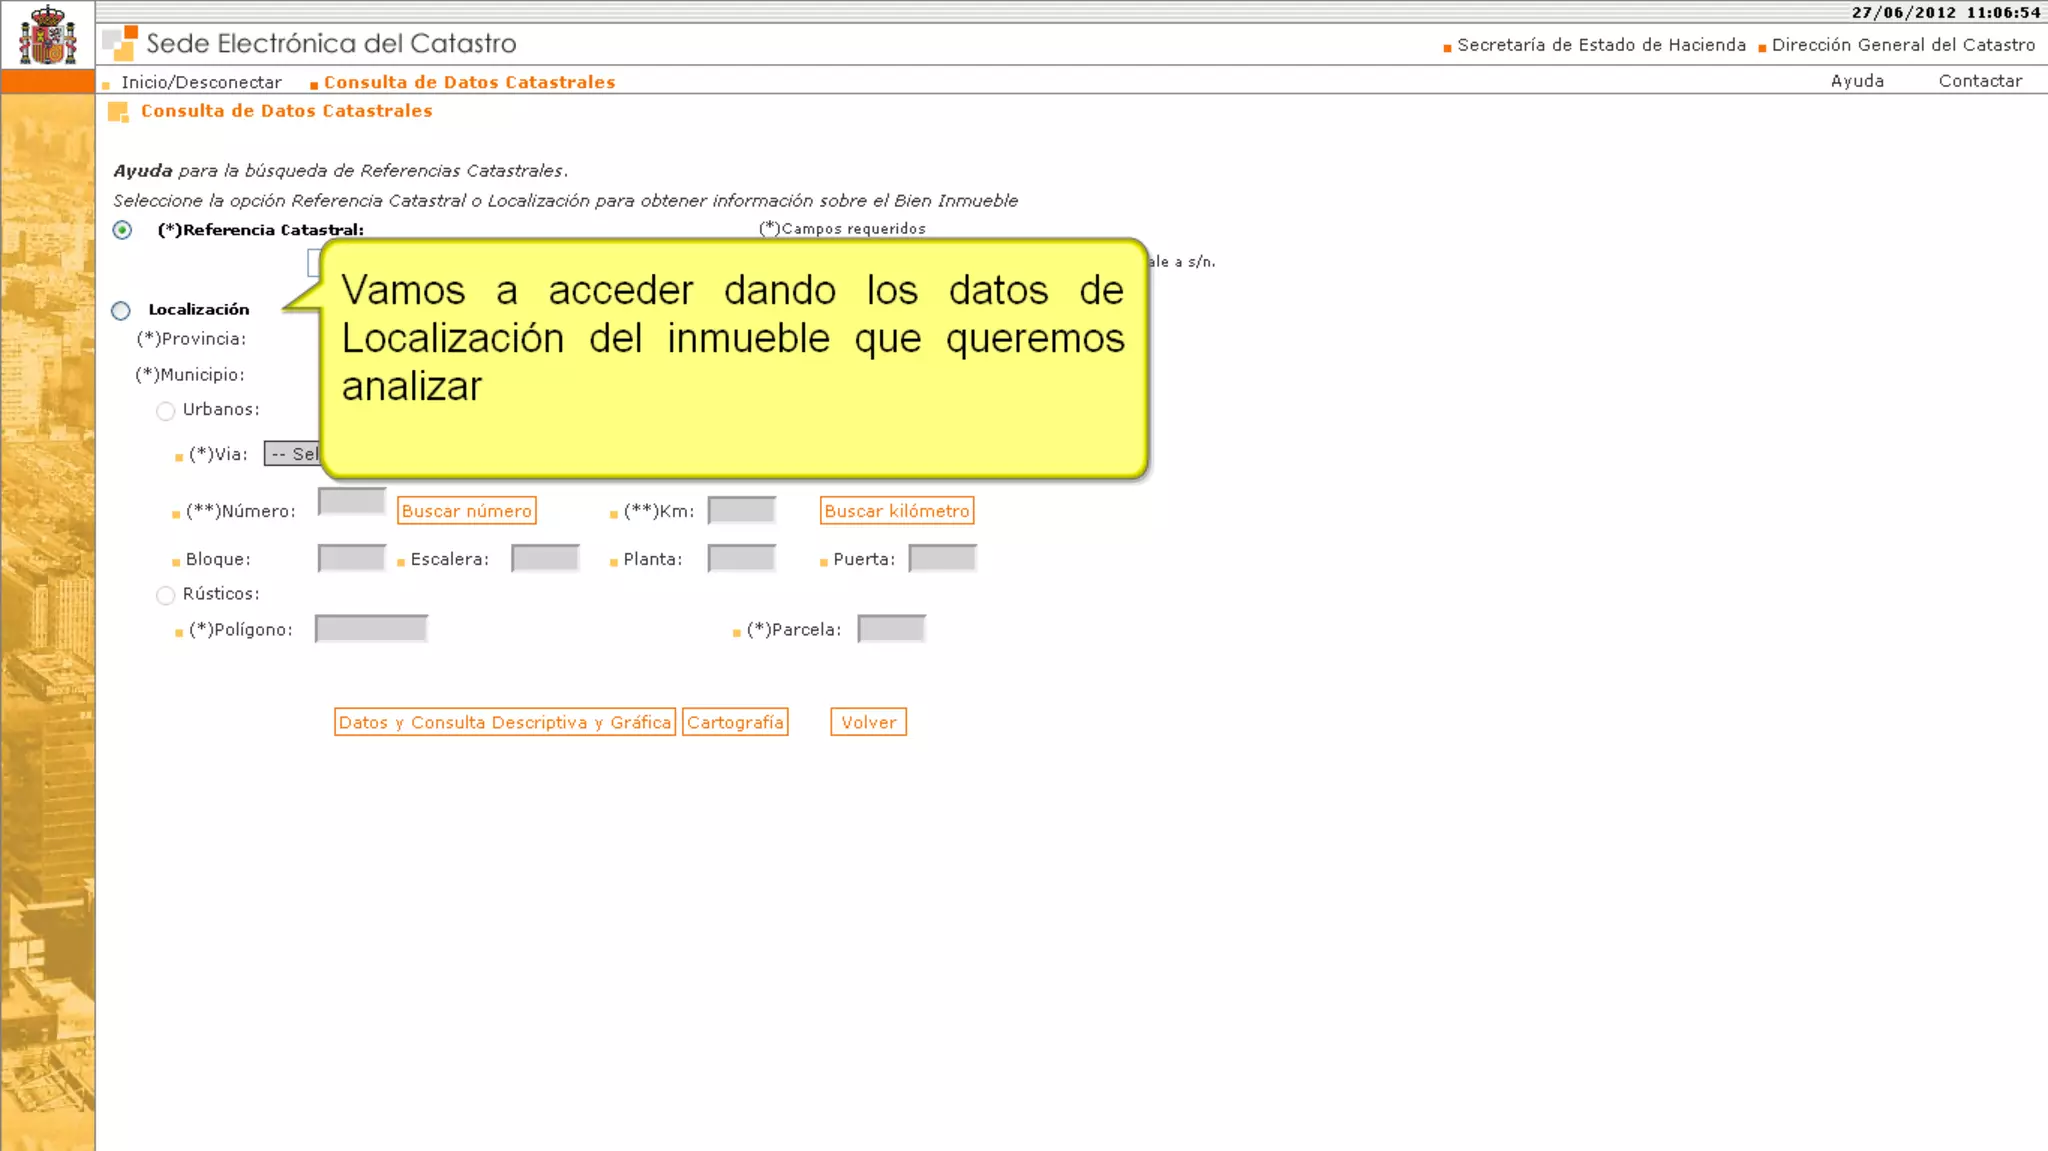Select the Referencia Catastral radio button
Screen dimensions: 2048x1151
[122, 230]
